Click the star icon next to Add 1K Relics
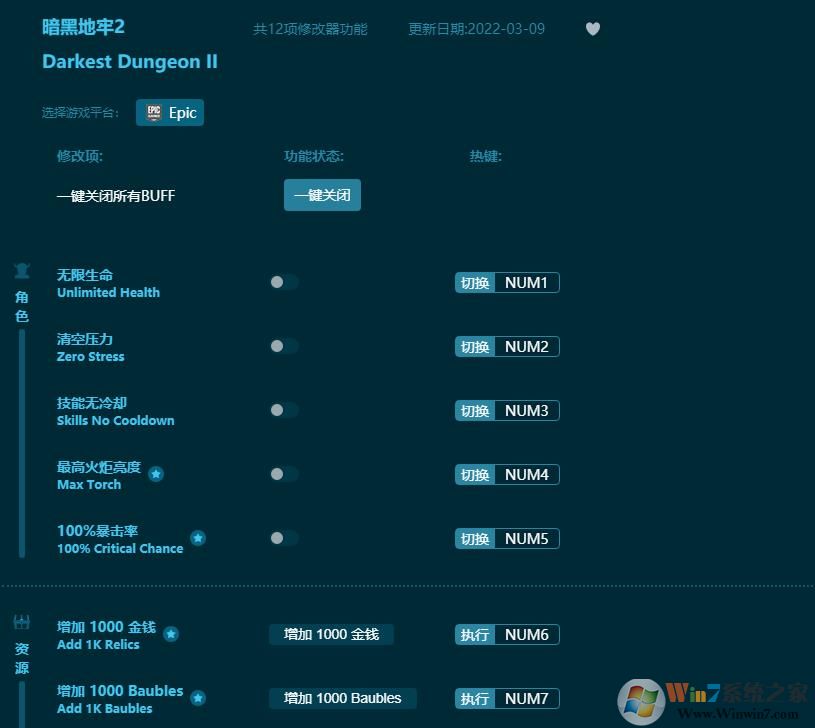 pyautogui.click(x=171, y=634)
